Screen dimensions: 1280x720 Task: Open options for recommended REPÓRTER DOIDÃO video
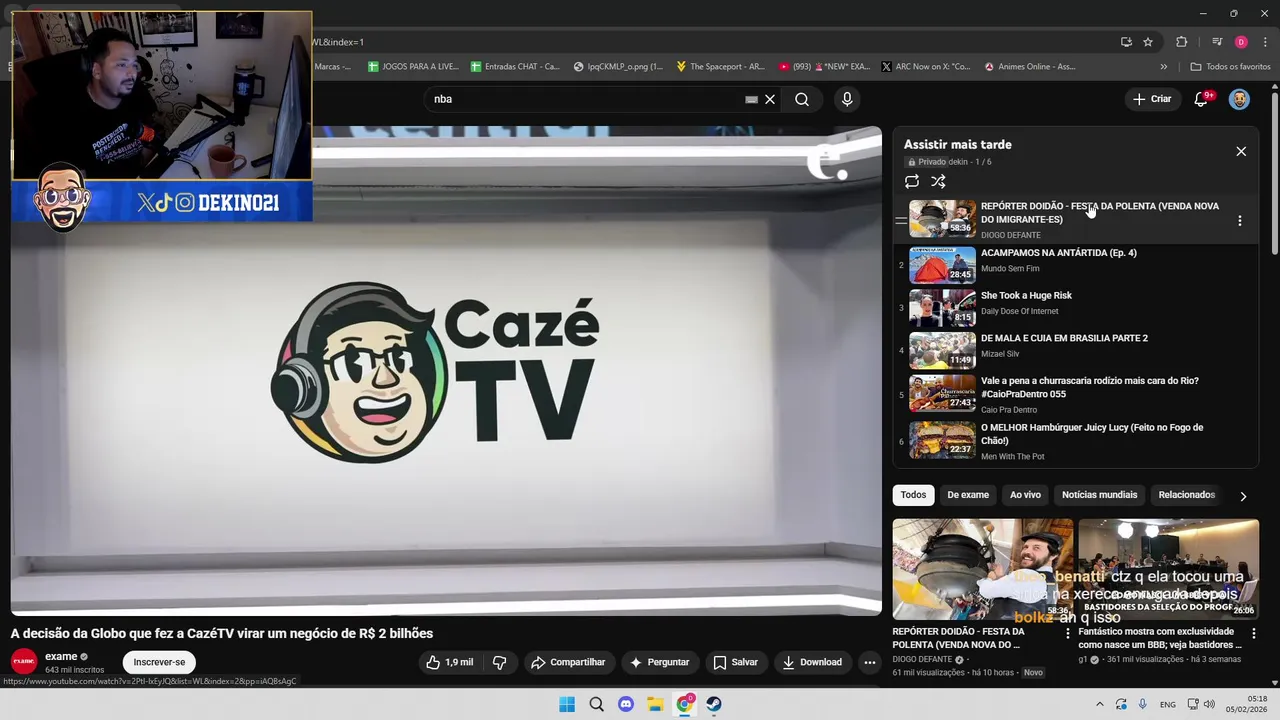[x=1068, y=634]
